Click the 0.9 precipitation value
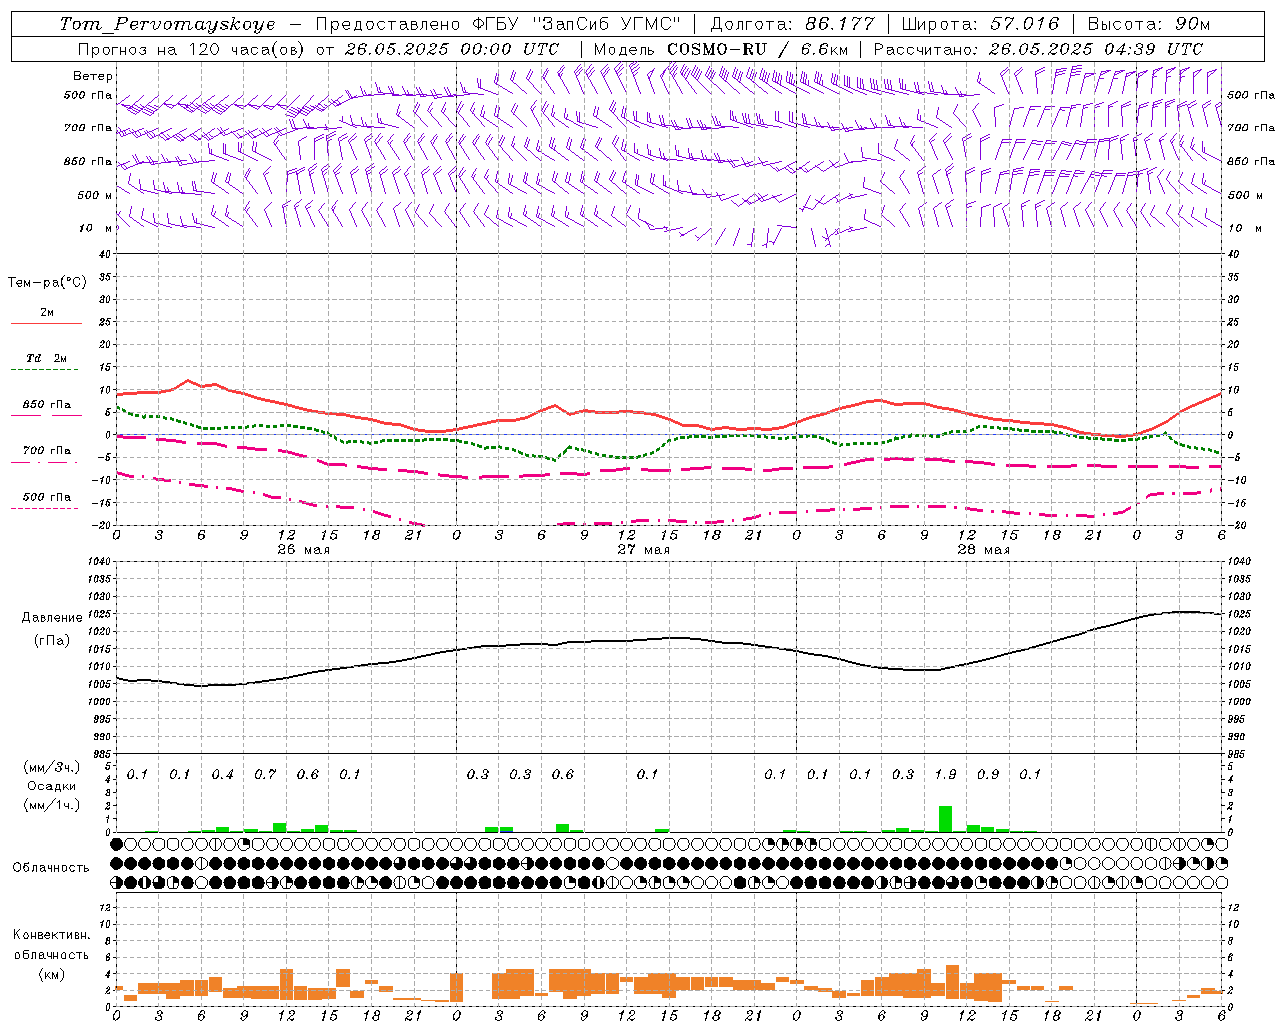1280x1024 pixels. pyautogui.click(x=988, y=775)
